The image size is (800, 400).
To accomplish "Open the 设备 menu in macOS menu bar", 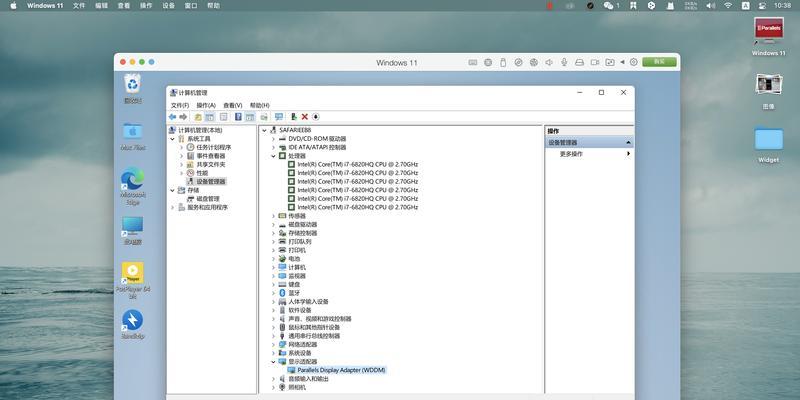I will 168,6.
